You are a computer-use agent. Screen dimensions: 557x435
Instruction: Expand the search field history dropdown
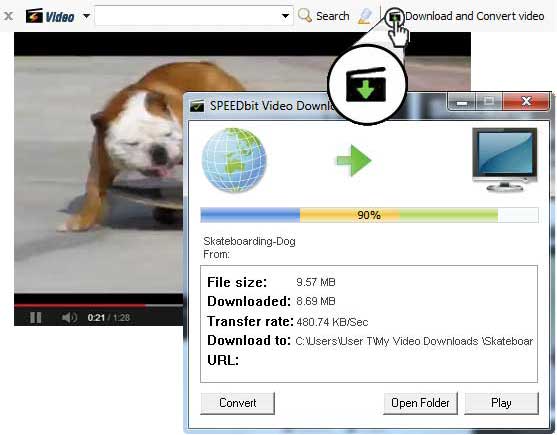(x=285, y=16)
